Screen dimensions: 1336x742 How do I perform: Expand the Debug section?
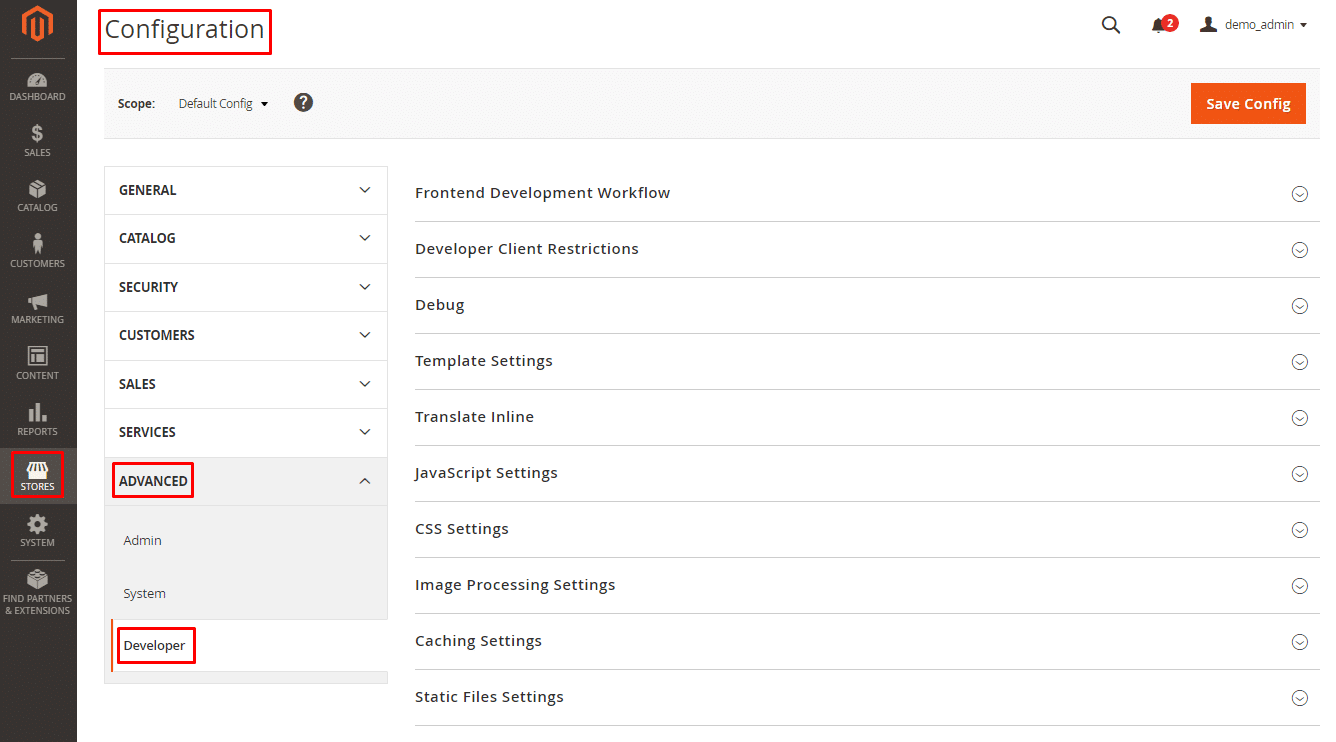pos(861,305)
